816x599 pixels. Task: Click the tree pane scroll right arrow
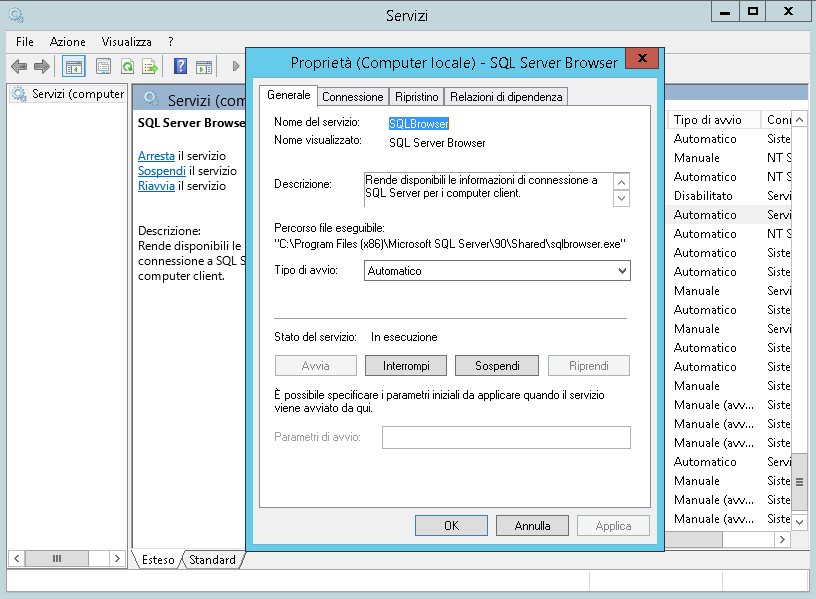click(x=118, y=558)
